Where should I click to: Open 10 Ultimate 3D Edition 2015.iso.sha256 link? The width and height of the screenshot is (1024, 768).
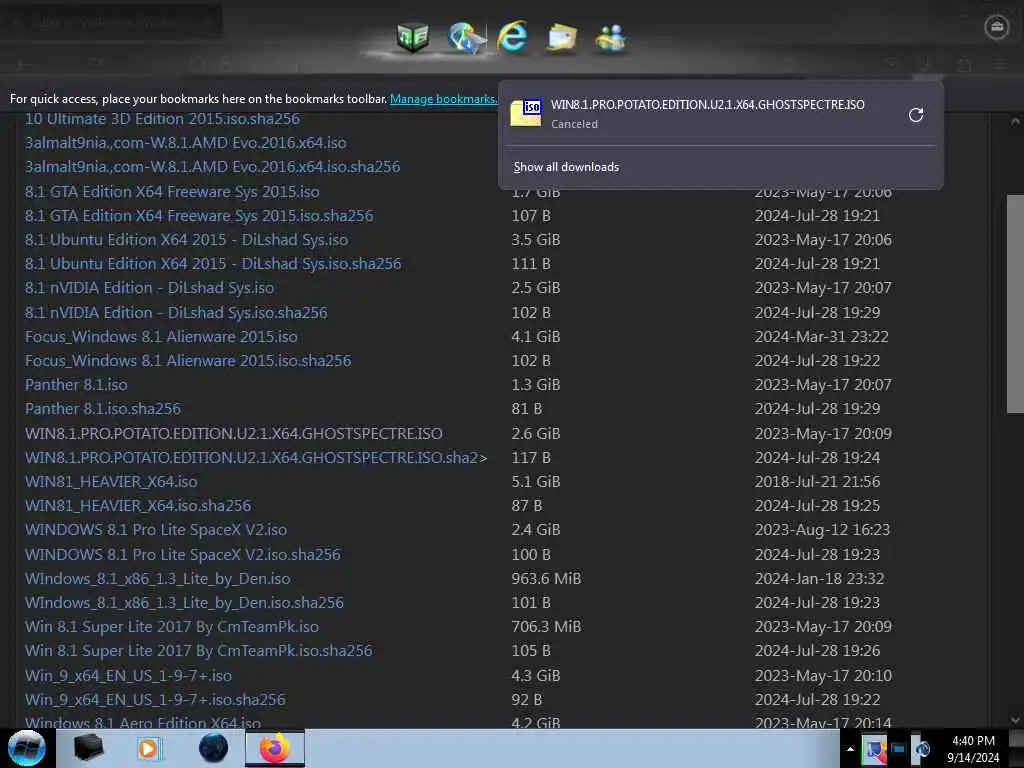(x=163, y=119)
